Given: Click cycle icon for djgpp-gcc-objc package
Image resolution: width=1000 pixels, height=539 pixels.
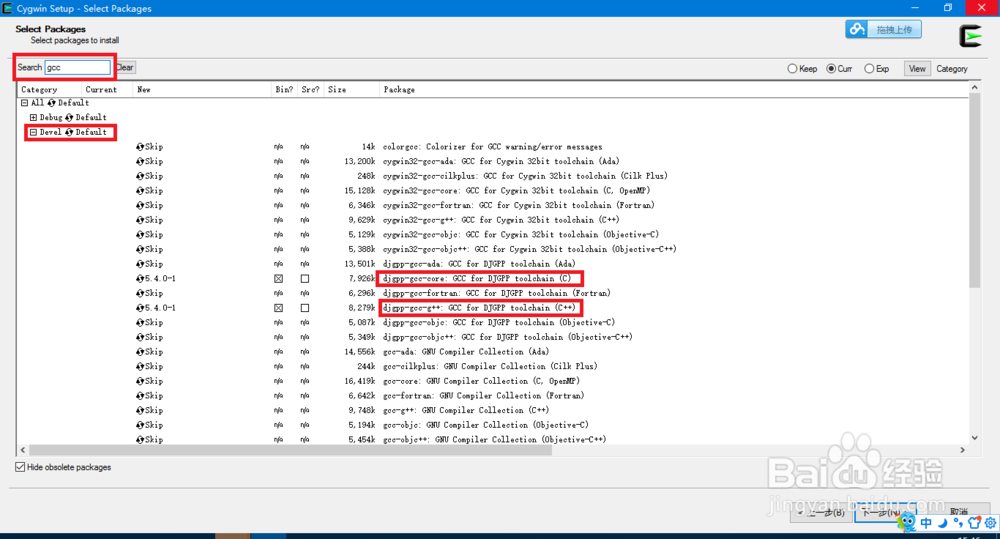Looking at the screenshot, I should (140, 323).
